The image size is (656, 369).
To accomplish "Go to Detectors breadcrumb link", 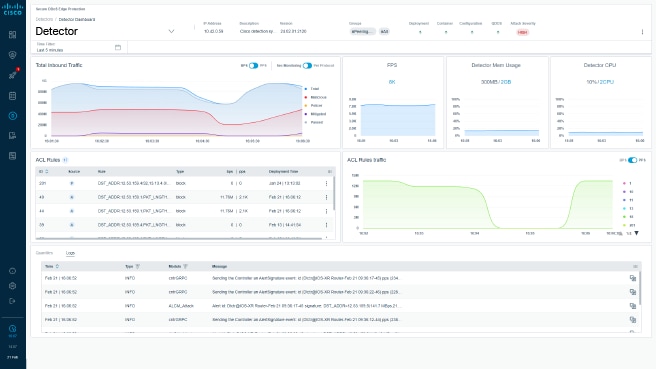I will pos(44,19).
